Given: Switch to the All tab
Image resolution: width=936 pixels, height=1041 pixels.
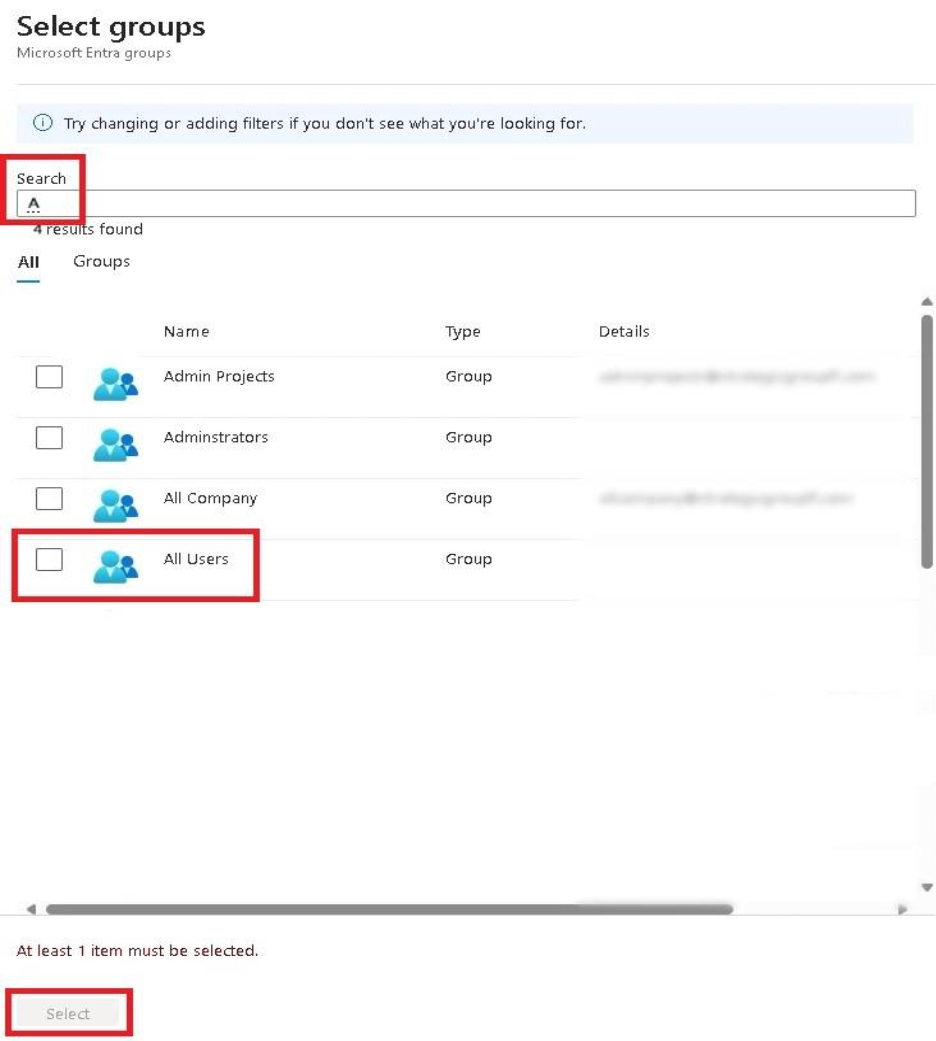Looking at the screenshot, I should [29, 261].
